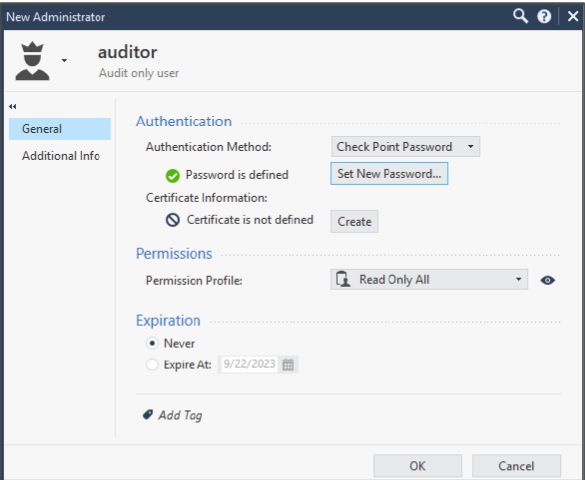The image size is (585, 480).
Task: Confirm the dialog with OK
Action: point(417,466)
